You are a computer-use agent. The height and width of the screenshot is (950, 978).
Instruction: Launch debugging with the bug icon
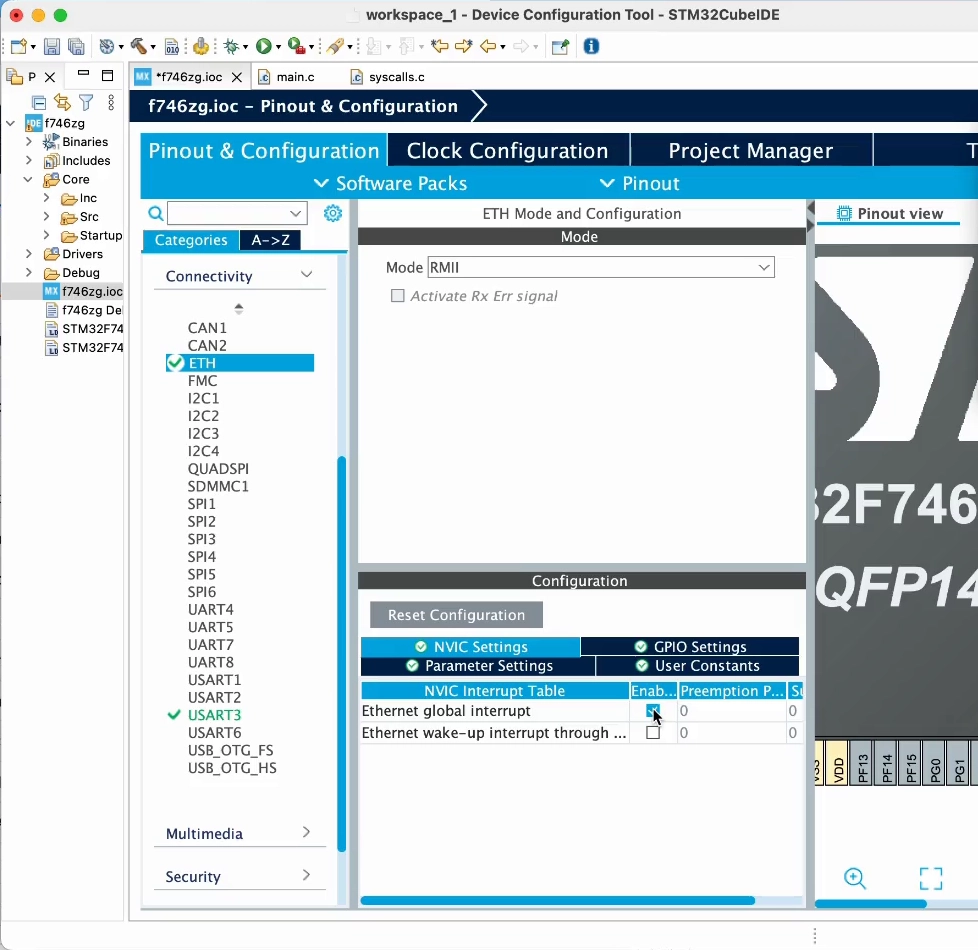[x=230, y=46]
